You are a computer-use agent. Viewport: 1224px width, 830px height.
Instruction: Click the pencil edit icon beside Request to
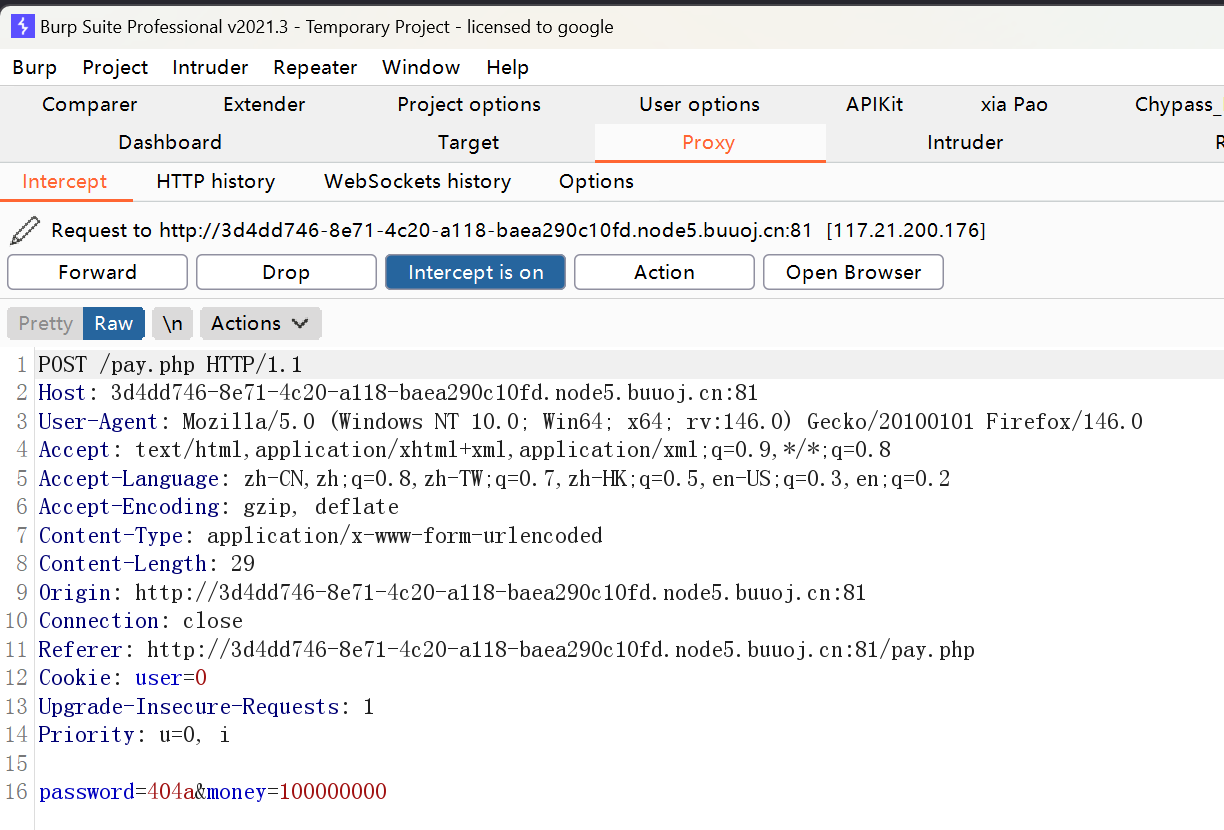(x=25, y=230)
